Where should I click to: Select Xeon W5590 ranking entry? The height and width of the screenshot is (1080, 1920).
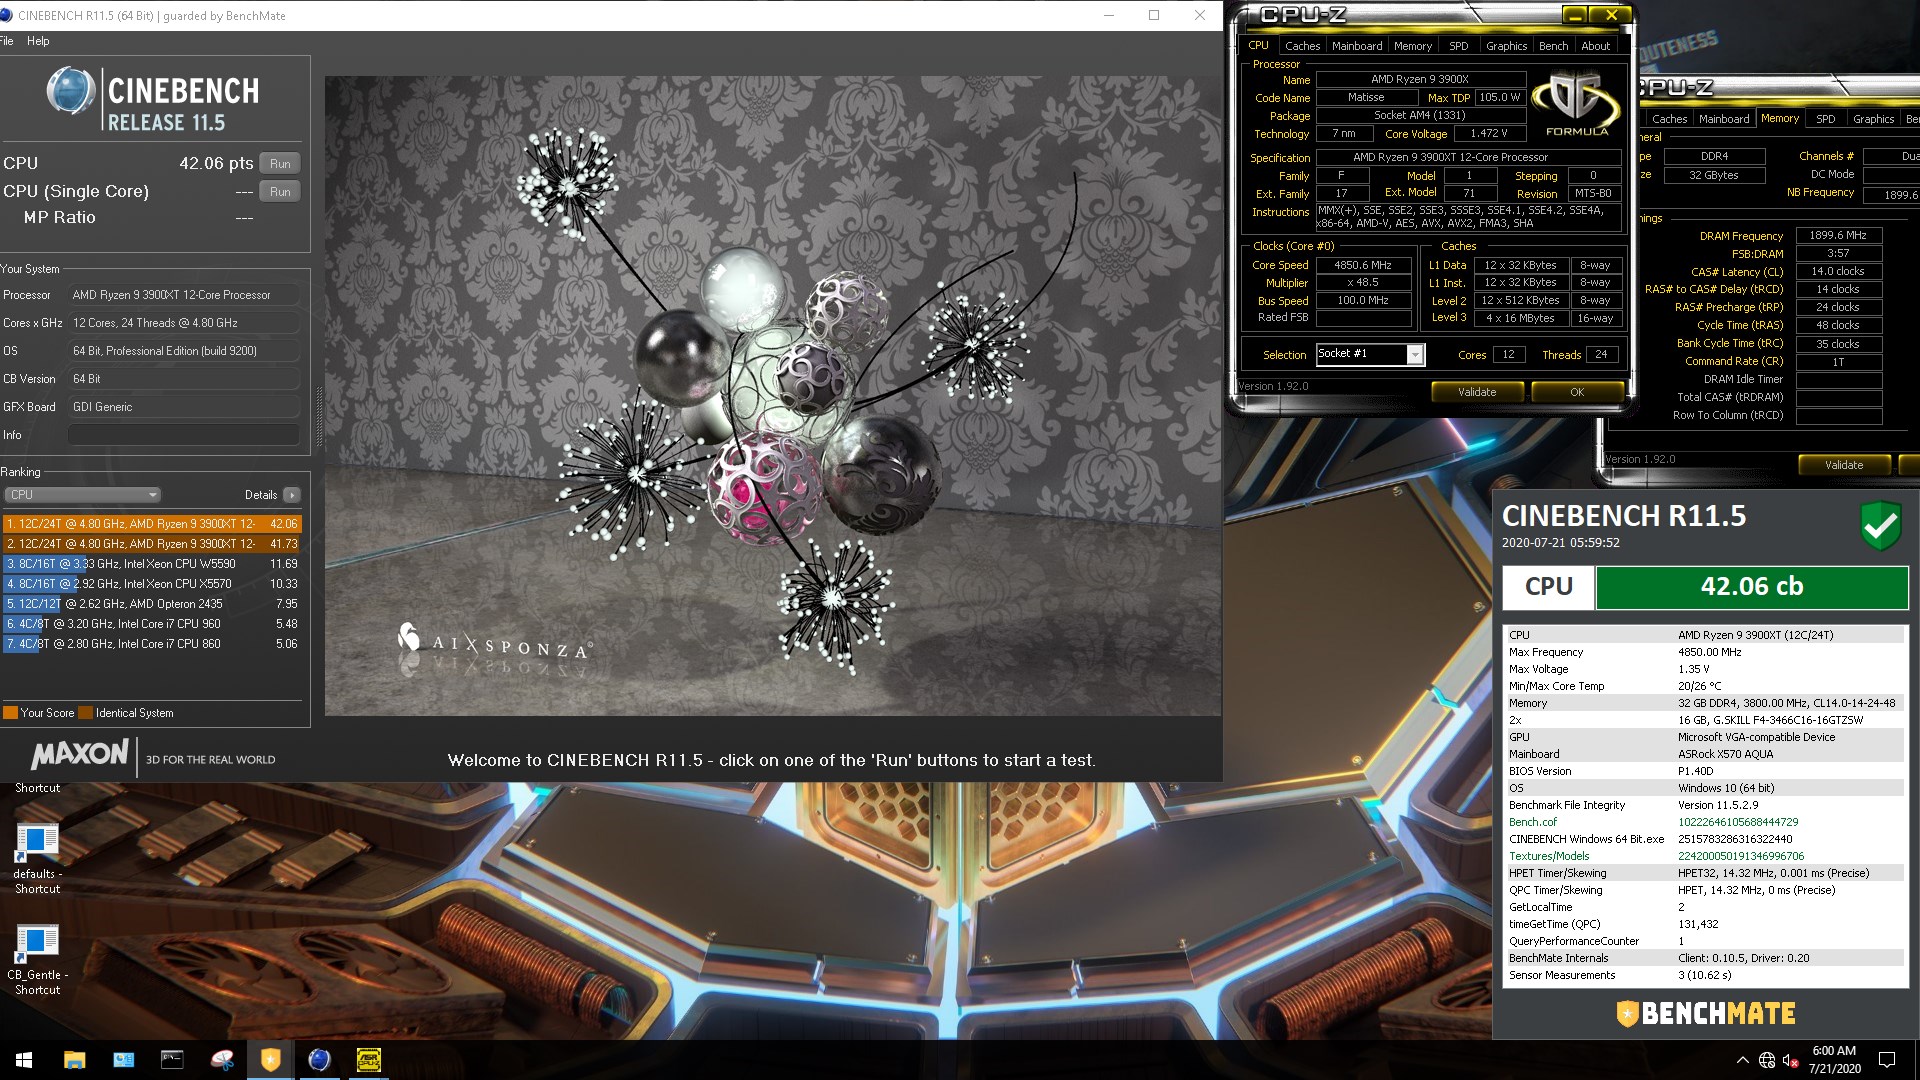[151, 564]
